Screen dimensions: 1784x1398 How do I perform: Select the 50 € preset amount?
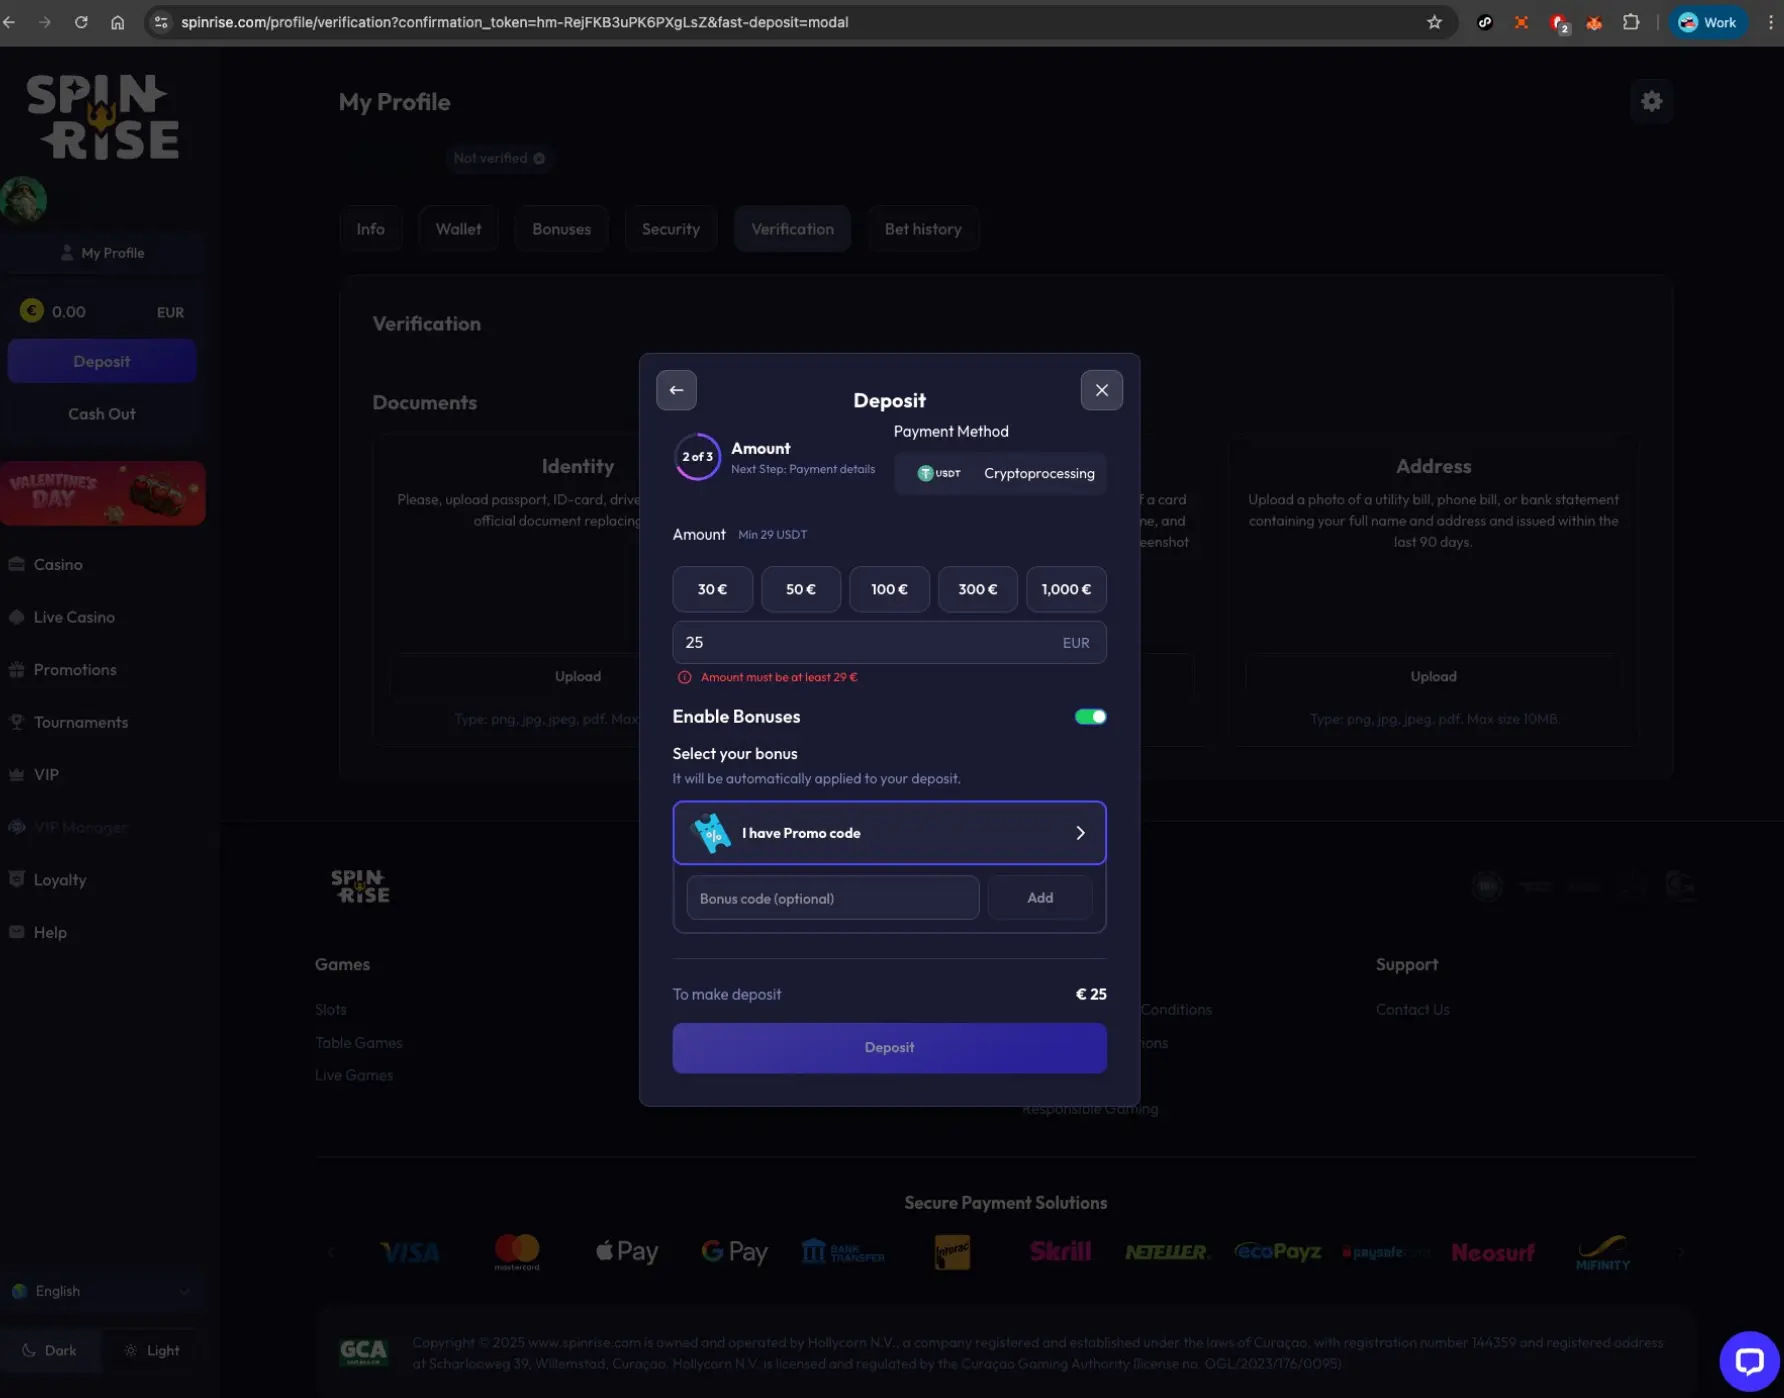coord(801,589)
